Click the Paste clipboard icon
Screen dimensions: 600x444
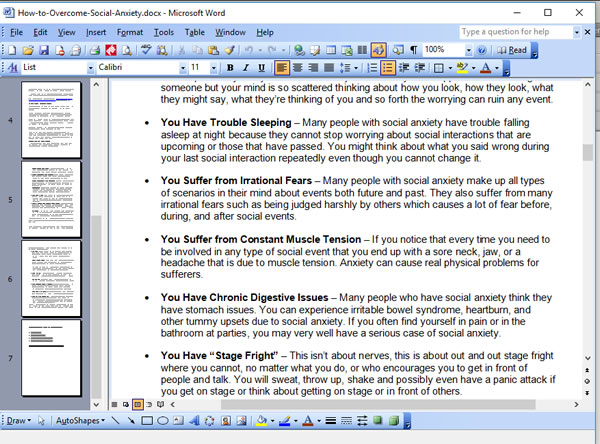click(x=213, y=50)
